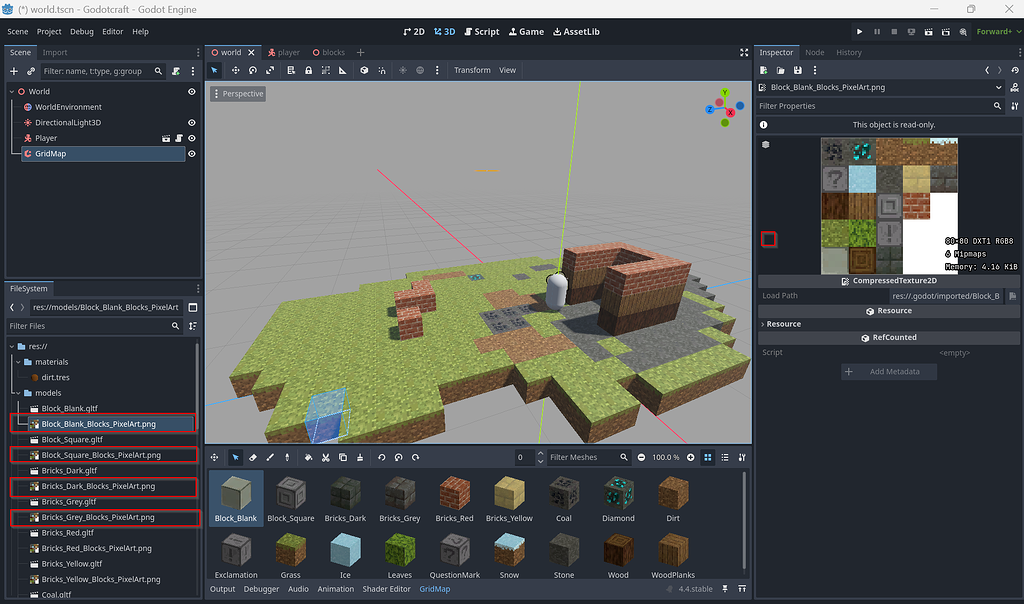Pause the running scene
Viewport: 1024px width, 604px height.
pos(878,31)
